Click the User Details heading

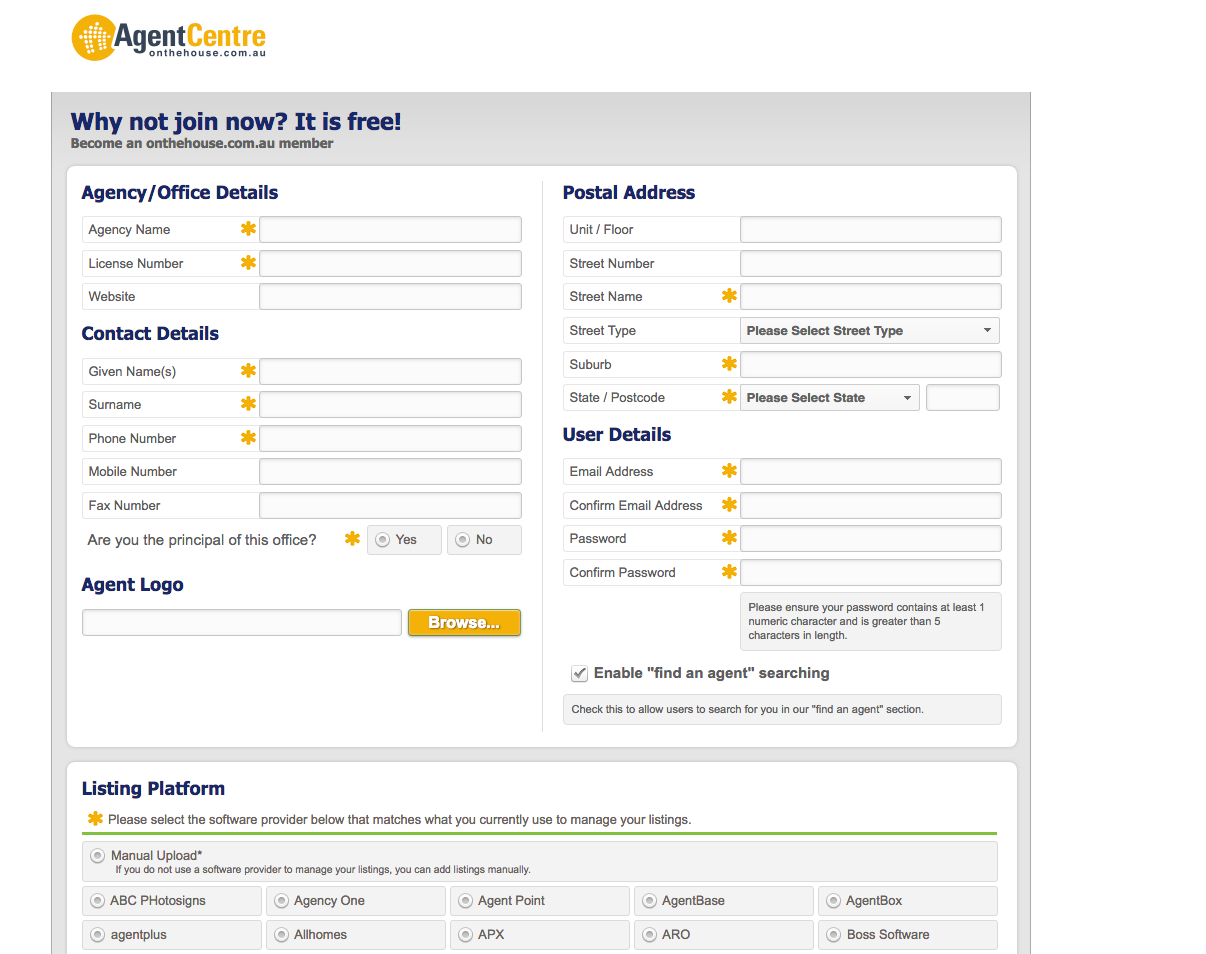coord(617,435)
